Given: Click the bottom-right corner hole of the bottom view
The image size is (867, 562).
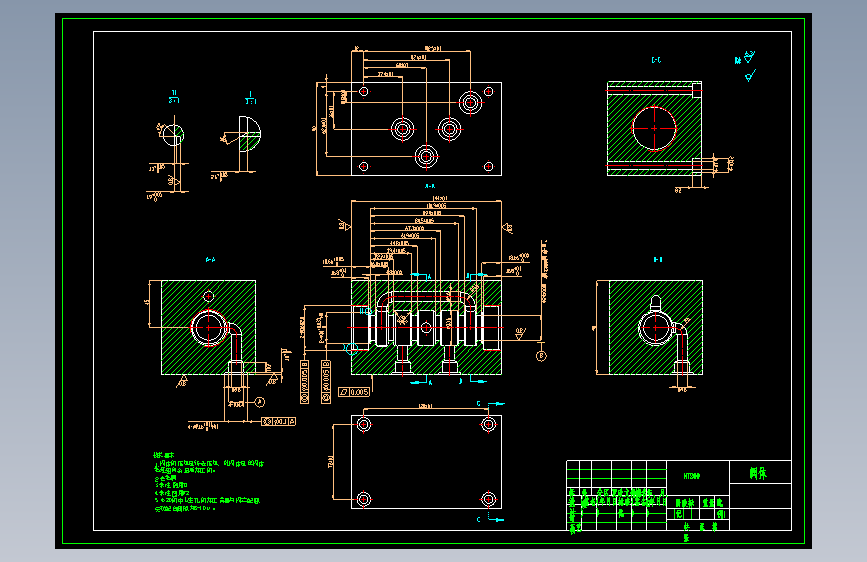Looking at the screenshot, I should 488,499.
